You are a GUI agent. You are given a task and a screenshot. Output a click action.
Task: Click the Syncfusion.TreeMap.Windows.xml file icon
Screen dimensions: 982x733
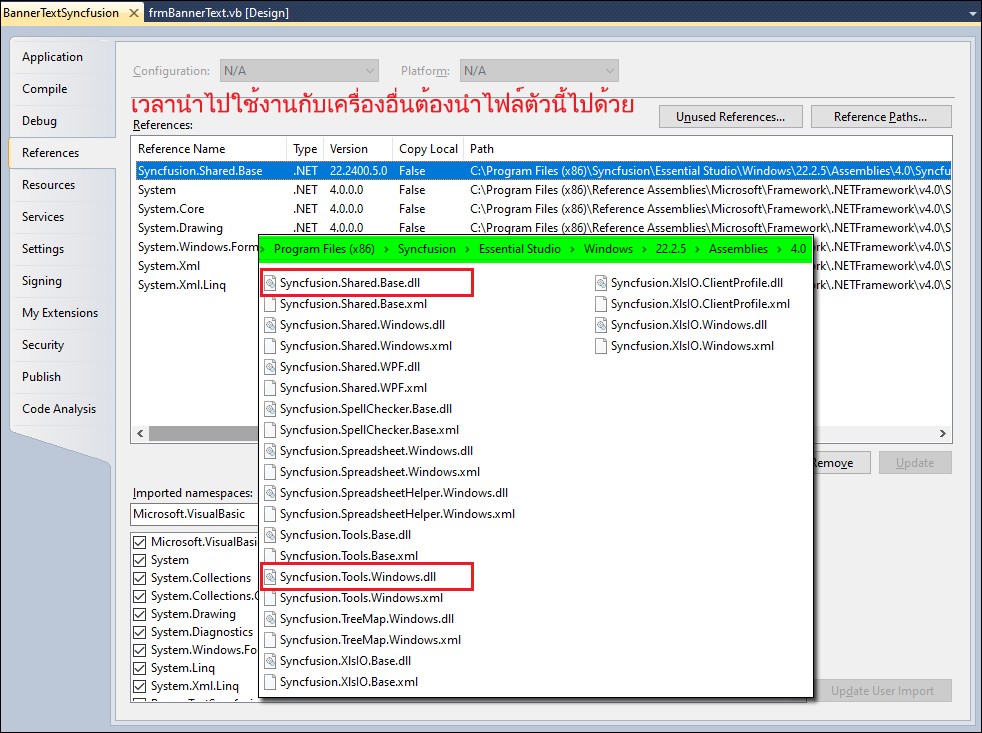click(270, 640)
